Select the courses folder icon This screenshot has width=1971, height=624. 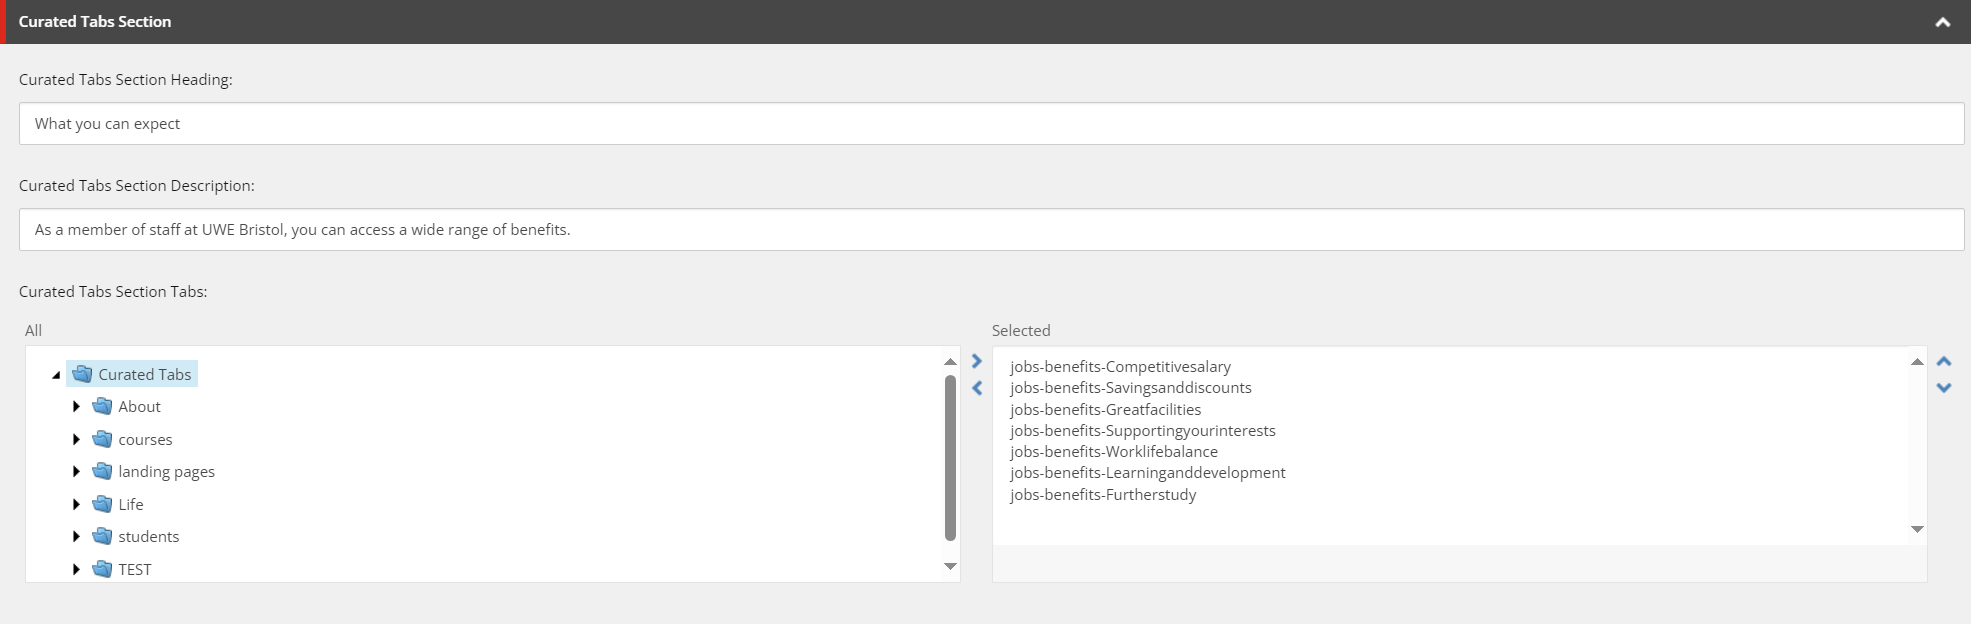coord(102,439)
